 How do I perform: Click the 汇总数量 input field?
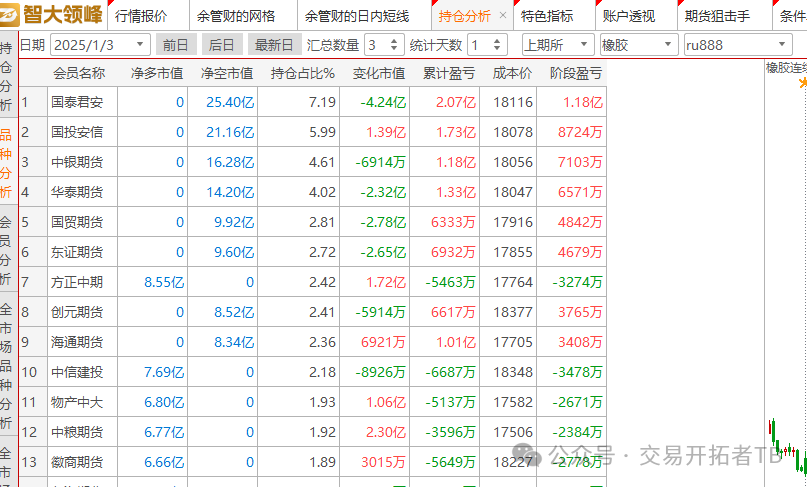pos(377,45)
